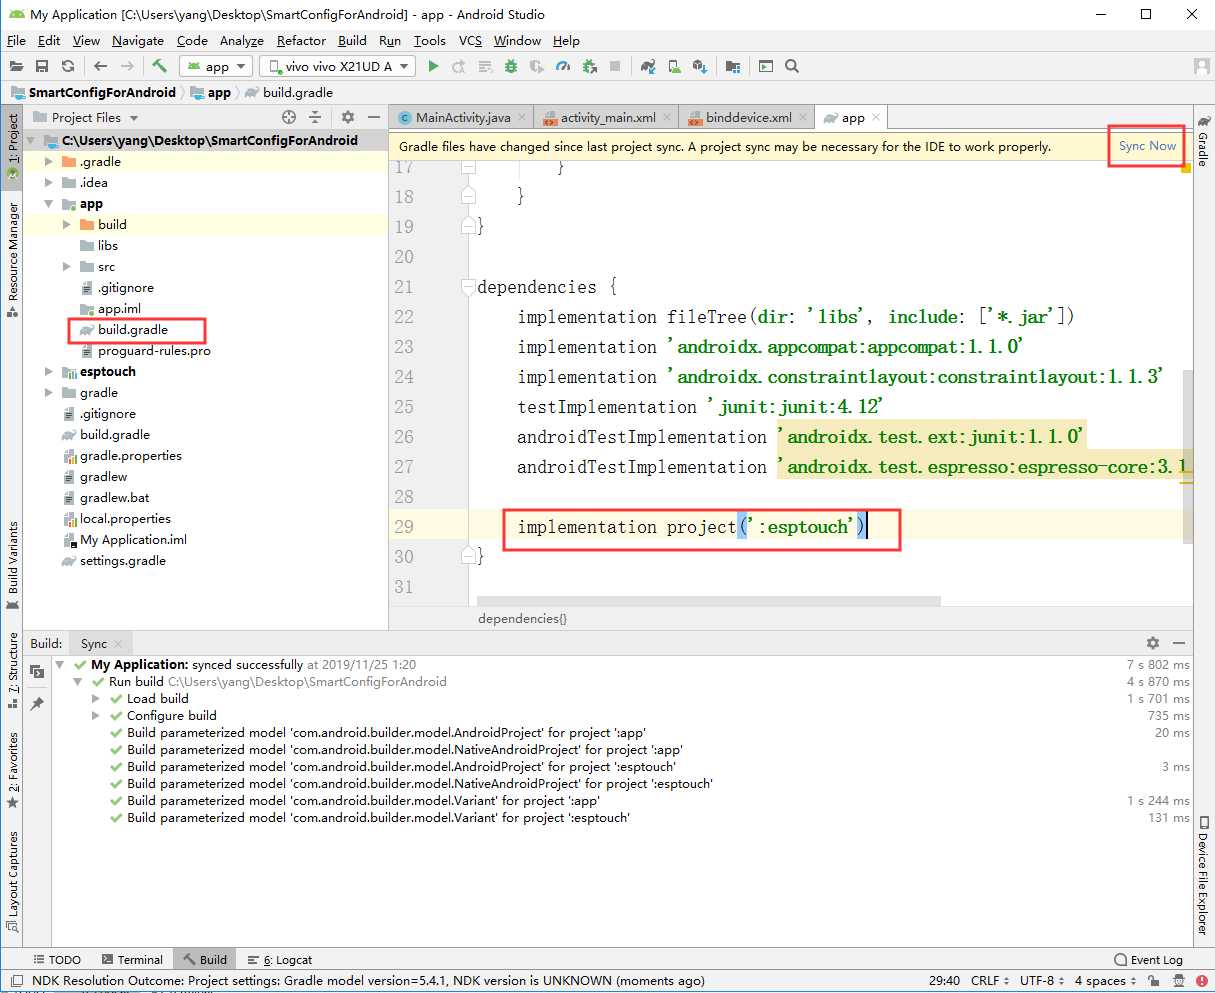Screen dimensions: 1215x993
Task: Click the Stop square icon
Action: [x=615, y=66]
